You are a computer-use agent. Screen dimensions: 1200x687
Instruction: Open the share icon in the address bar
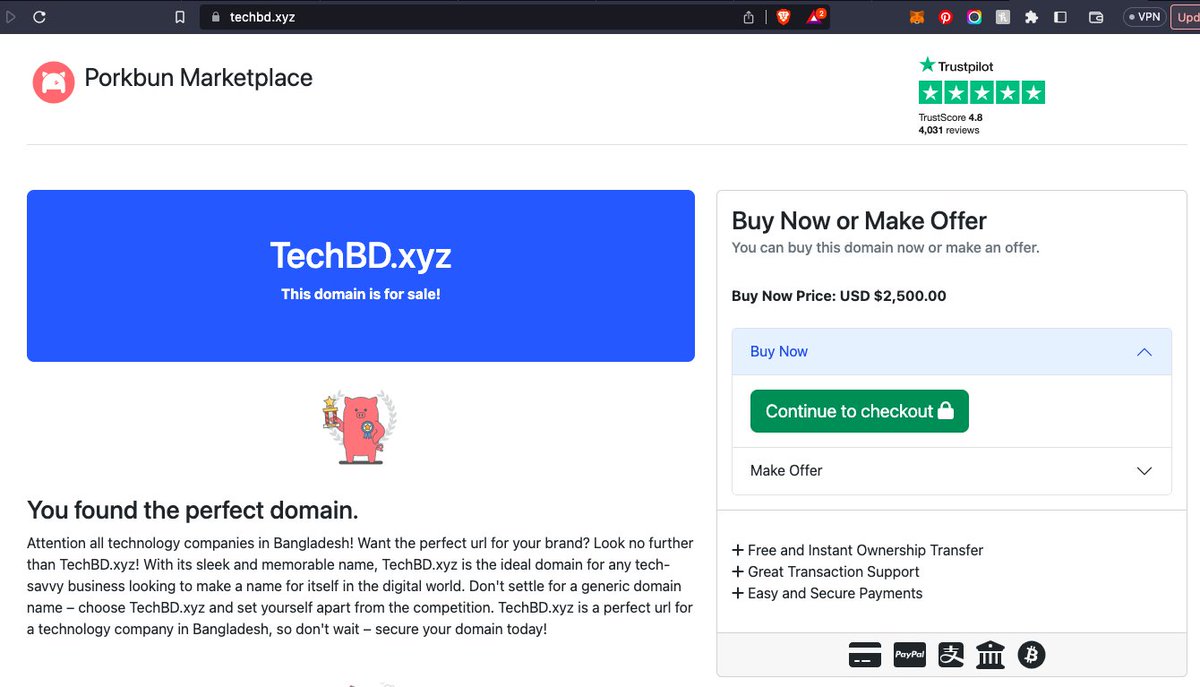[749, 17]
